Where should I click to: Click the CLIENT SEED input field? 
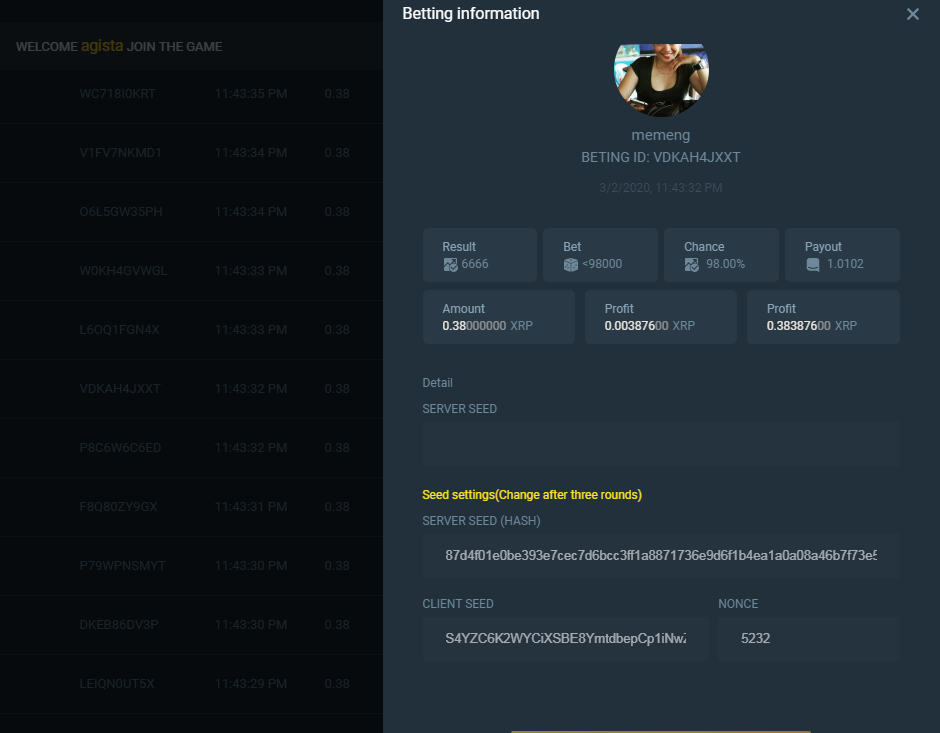coord(565,638)
